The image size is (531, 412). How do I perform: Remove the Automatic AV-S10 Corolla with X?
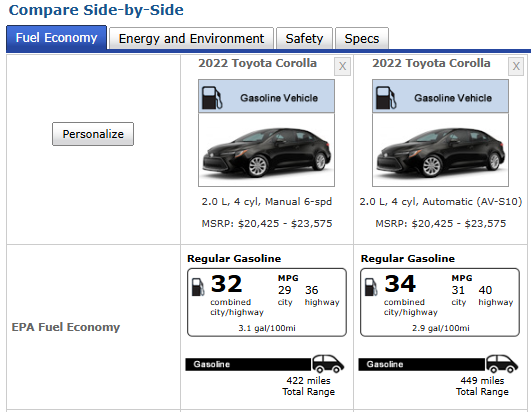click(x=516, y=66)
